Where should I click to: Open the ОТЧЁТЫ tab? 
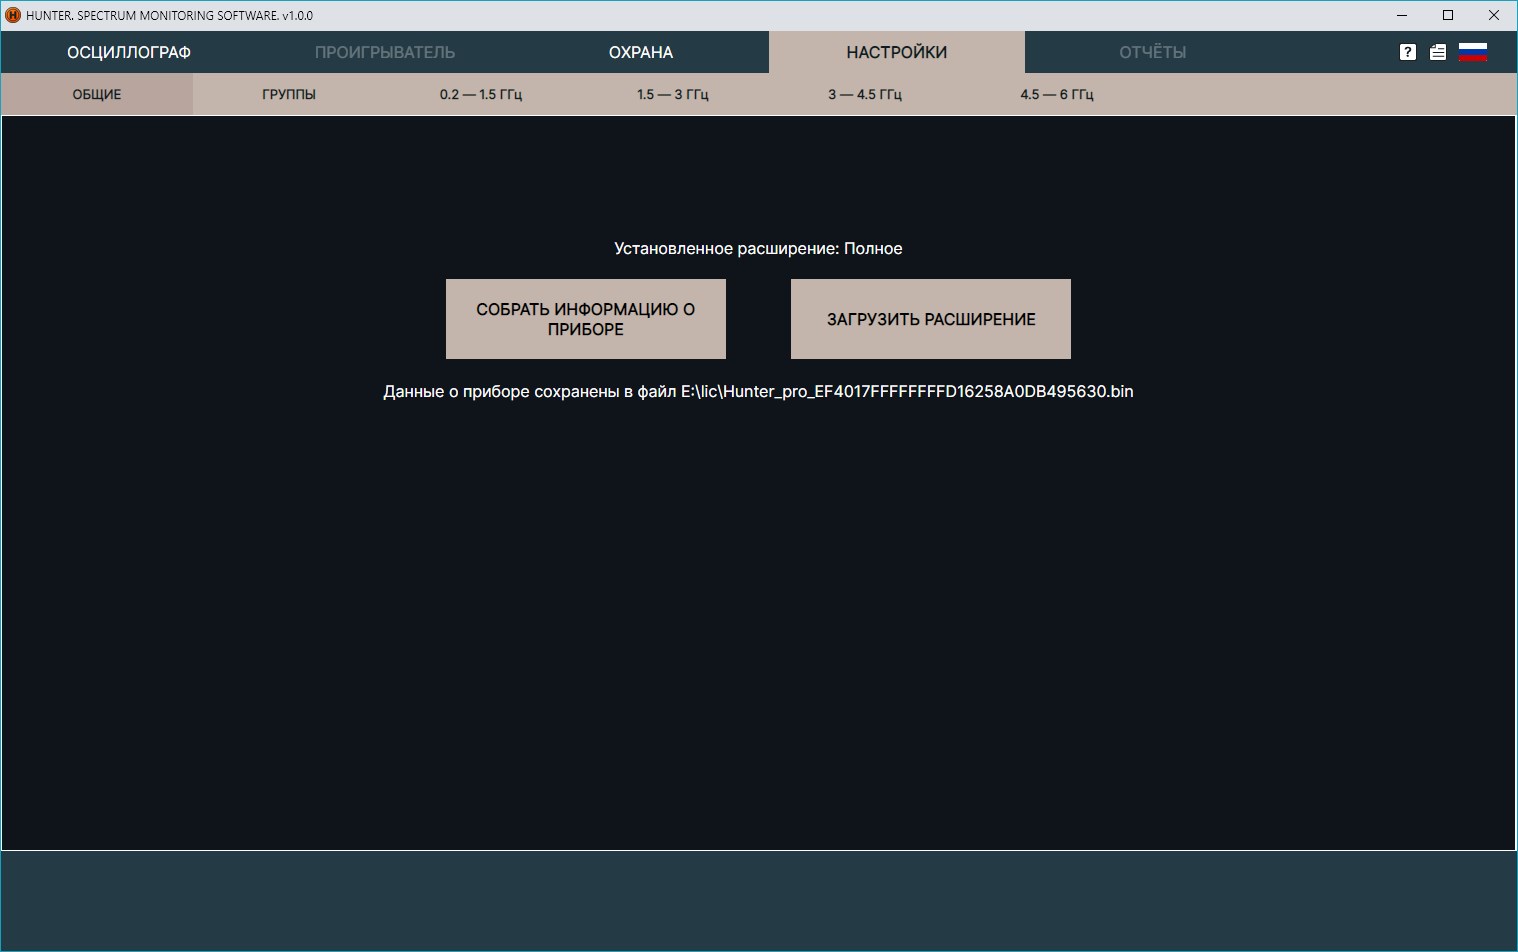click(1152, 52)
